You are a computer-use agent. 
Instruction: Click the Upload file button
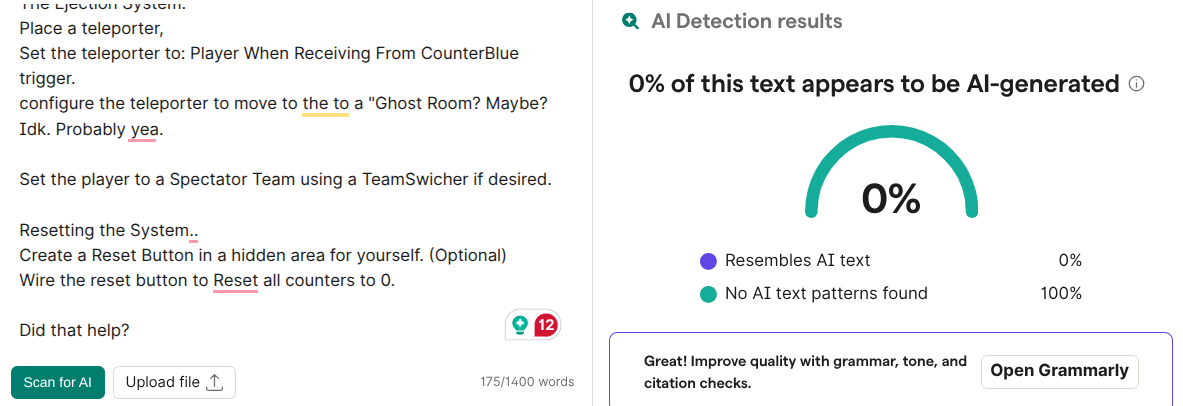point(174,382)
